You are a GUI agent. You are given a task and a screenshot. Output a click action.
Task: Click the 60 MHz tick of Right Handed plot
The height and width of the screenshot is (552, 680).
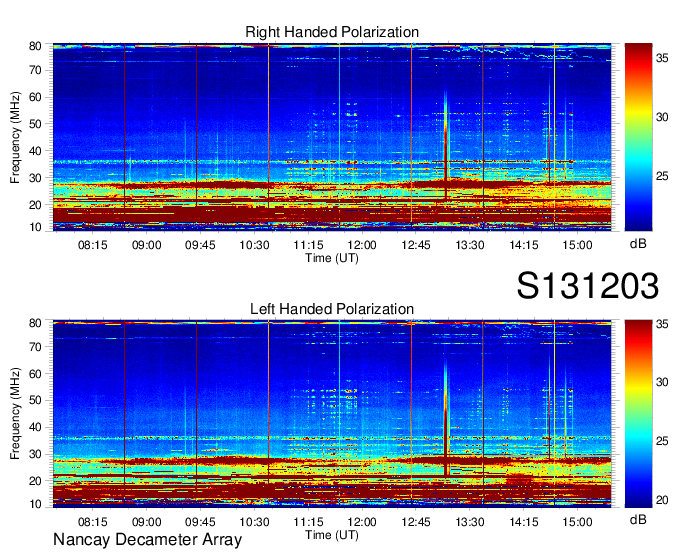coord(35,97)
